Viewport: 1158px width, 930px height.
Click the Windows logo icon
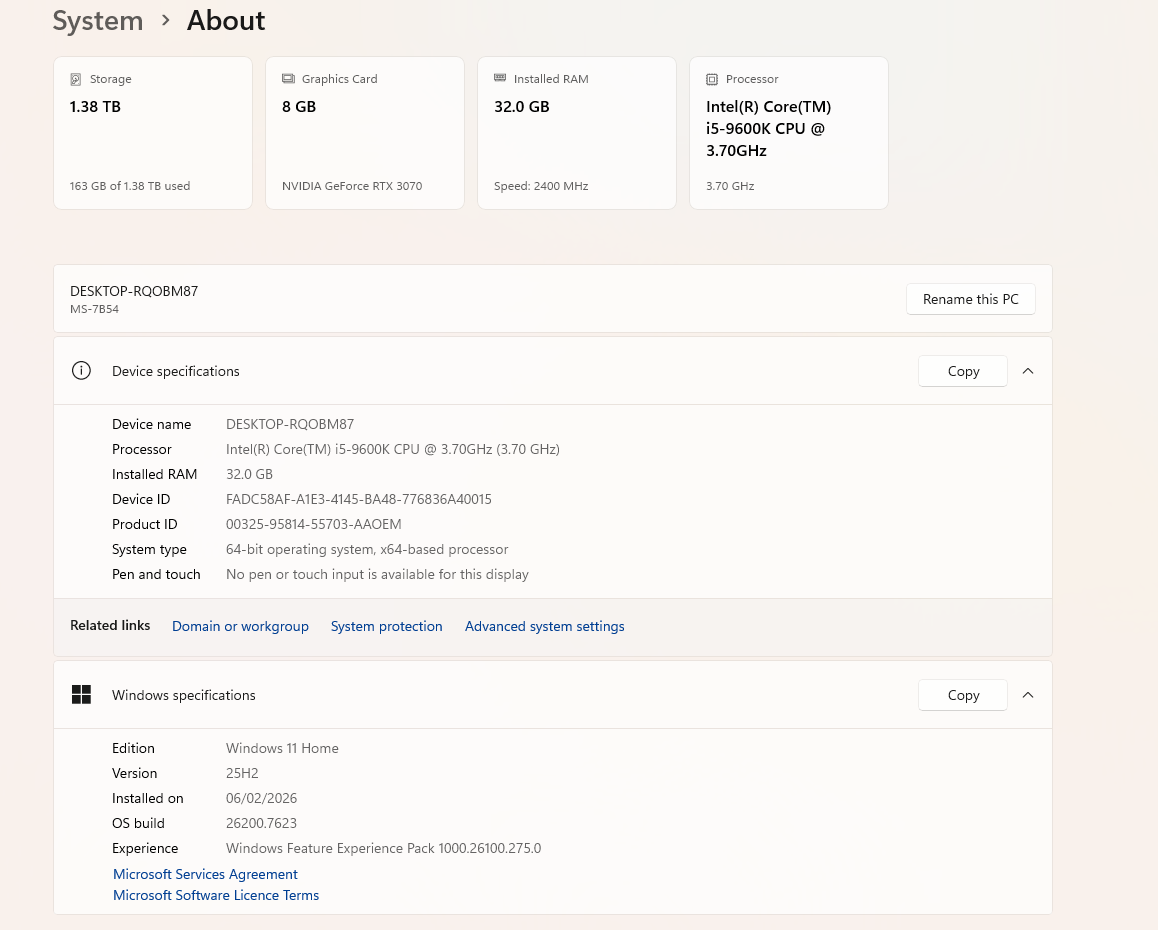81,695
